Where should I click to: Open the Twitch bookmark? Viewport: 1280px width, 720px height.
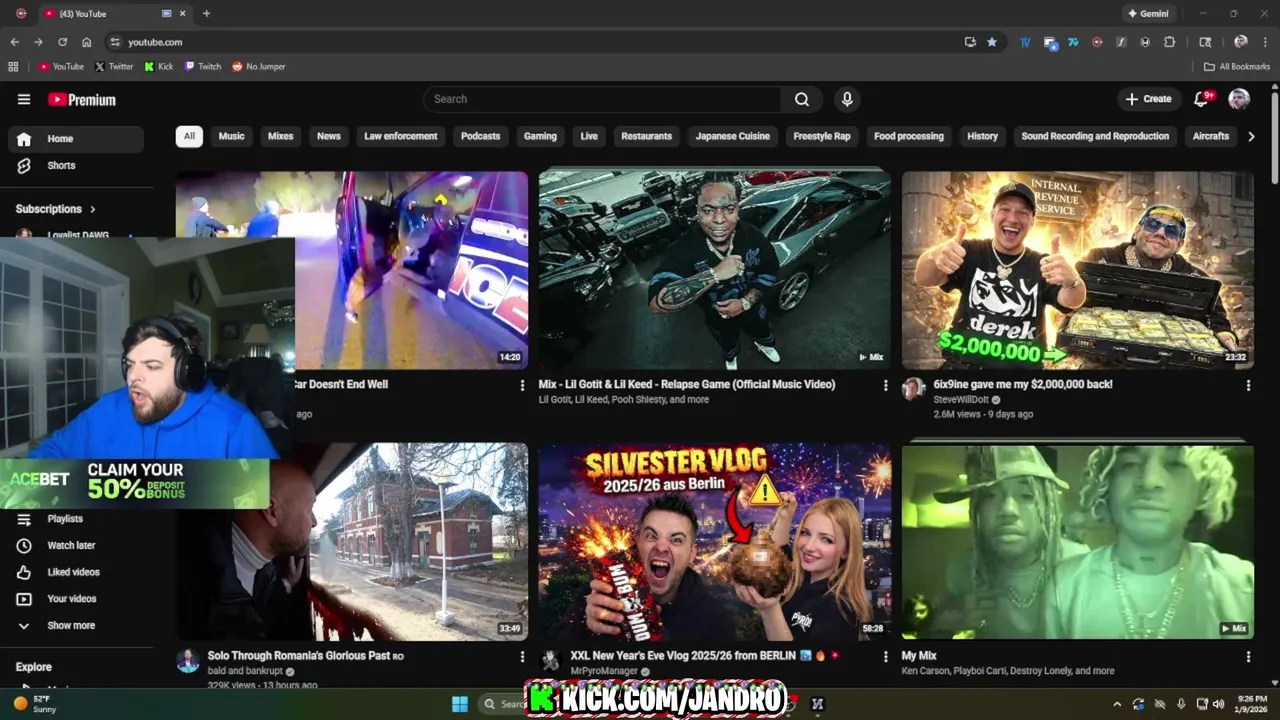pyautogui.click(x=203, y=66)
